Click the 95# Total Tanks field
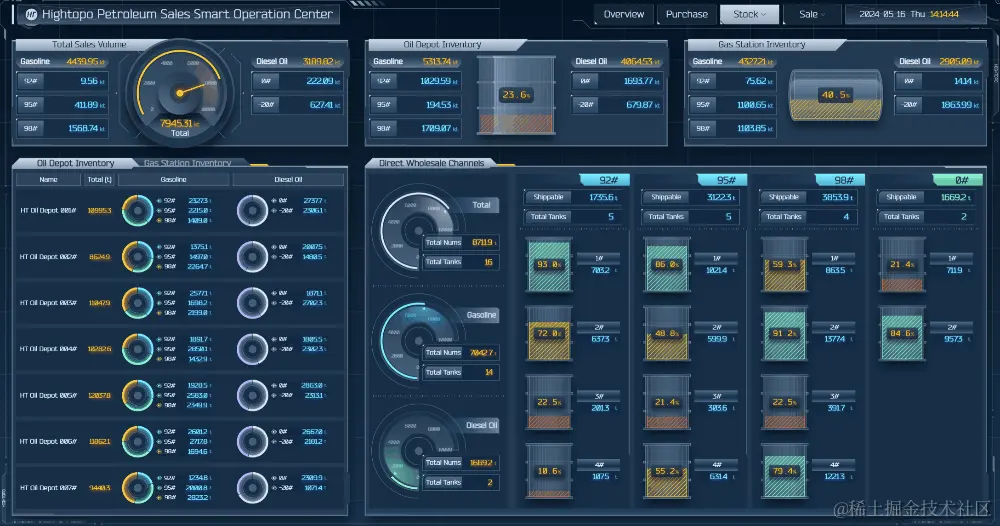Viewport: 1000px width, 526px height. 691,217
